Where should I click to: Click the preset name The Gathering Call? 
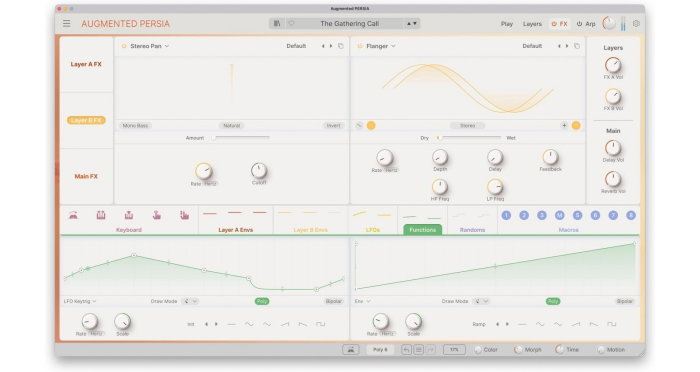click(350, 24)
